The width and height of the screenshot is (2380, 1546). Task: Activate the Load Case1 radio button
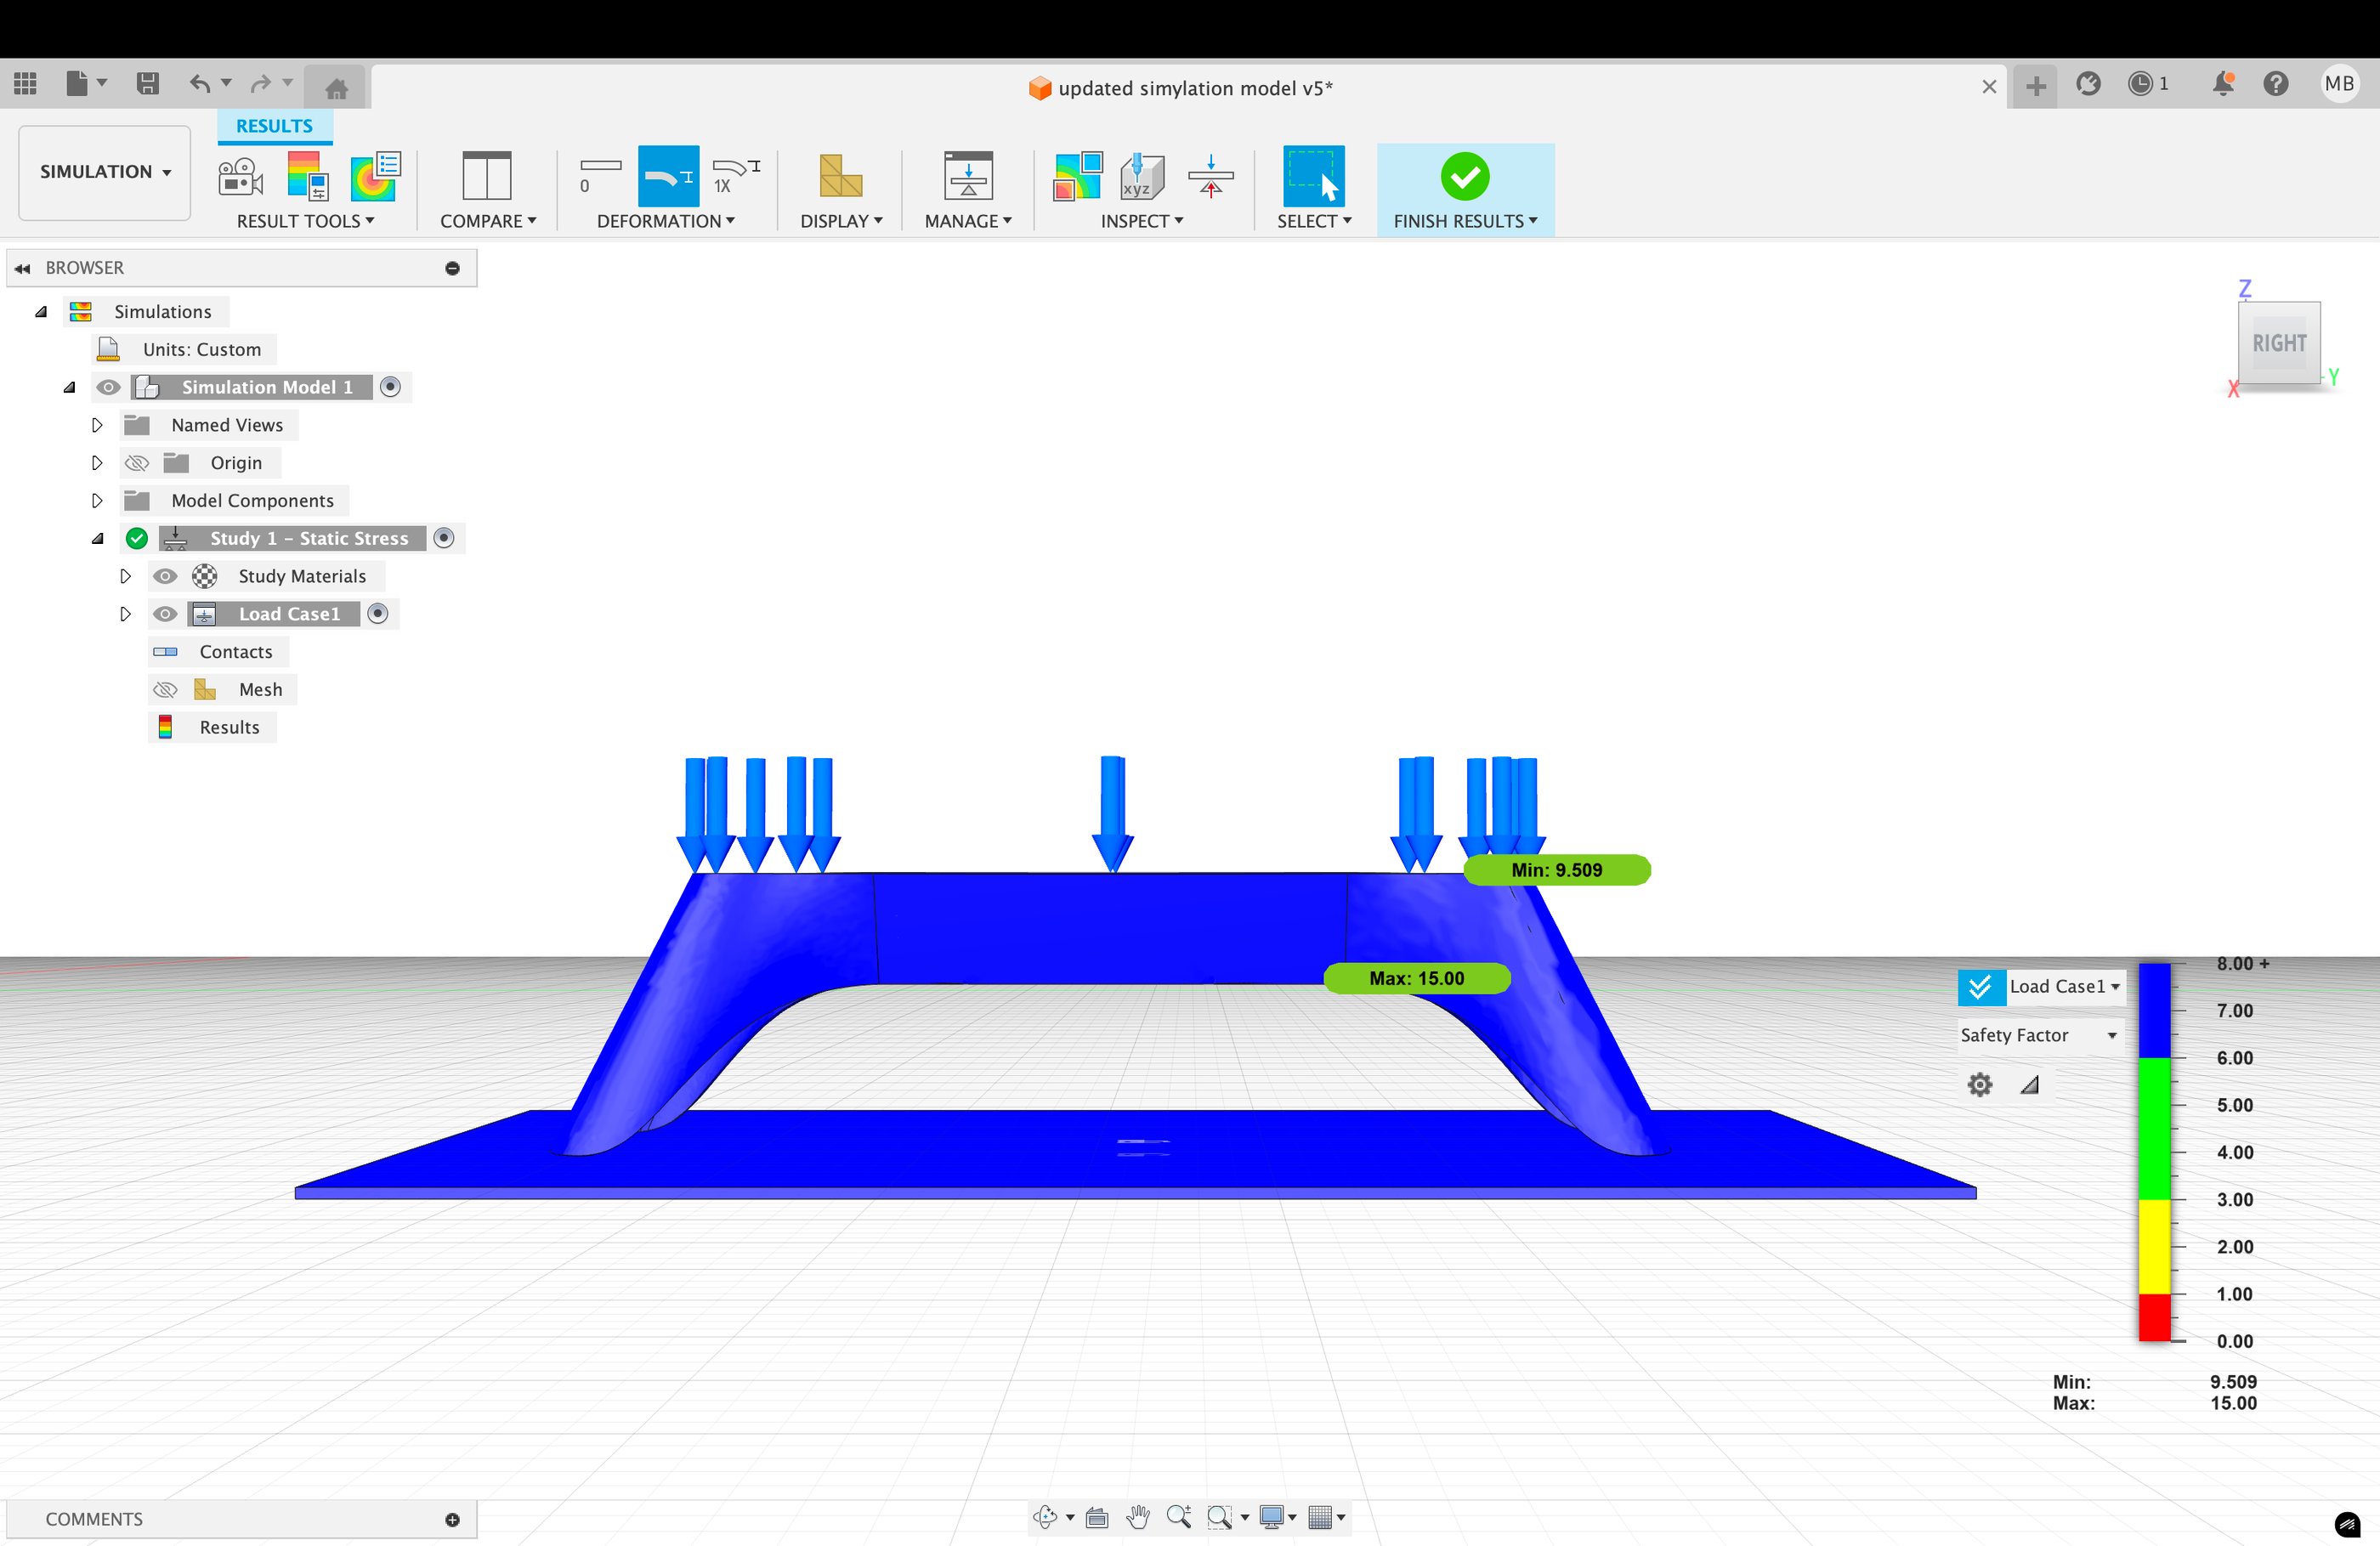point(377,614)
